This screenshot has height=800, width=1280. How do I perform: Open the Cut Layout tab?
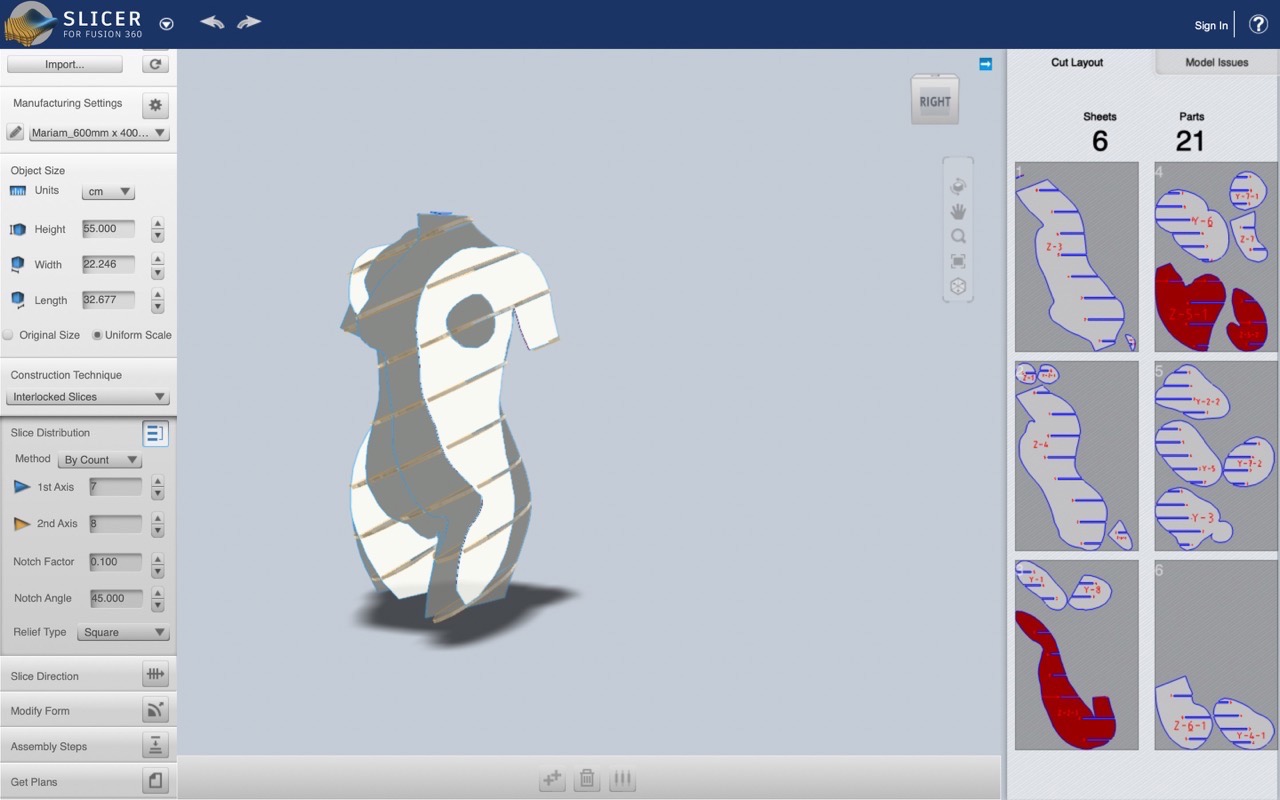(1077, 62)
